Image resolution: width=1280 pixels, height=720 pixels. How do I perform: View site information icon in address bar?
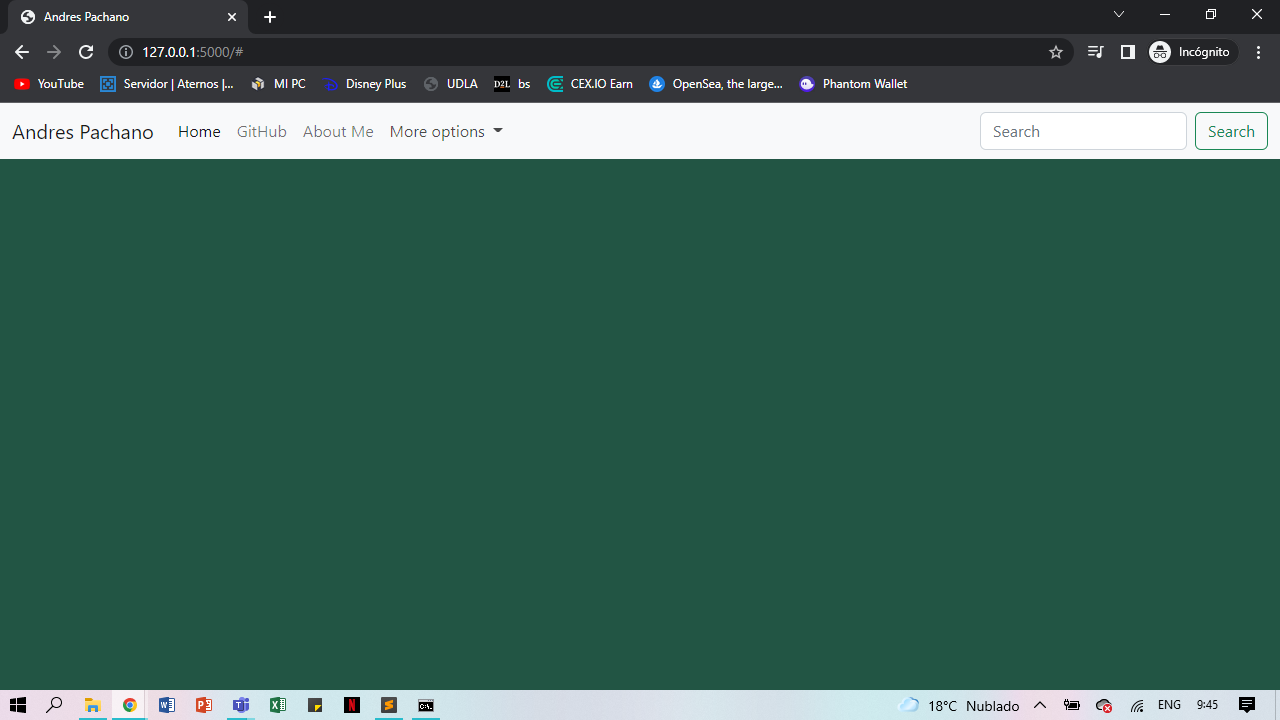(x=126, y=52)
